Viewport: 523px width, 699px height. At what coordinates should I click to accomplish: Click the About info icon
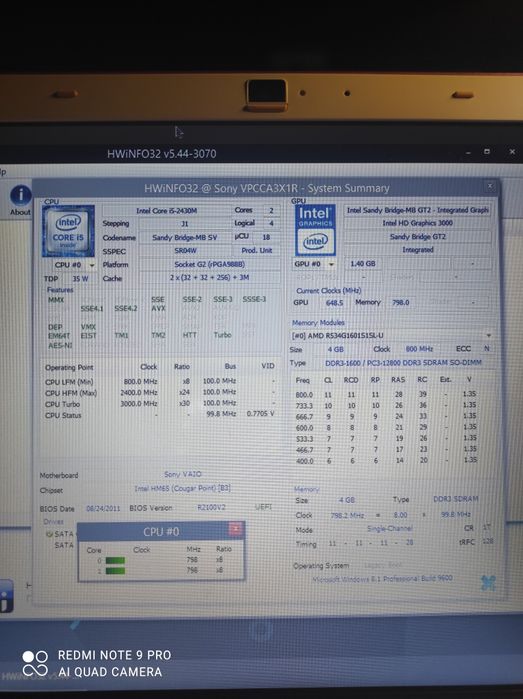[21, 195]
